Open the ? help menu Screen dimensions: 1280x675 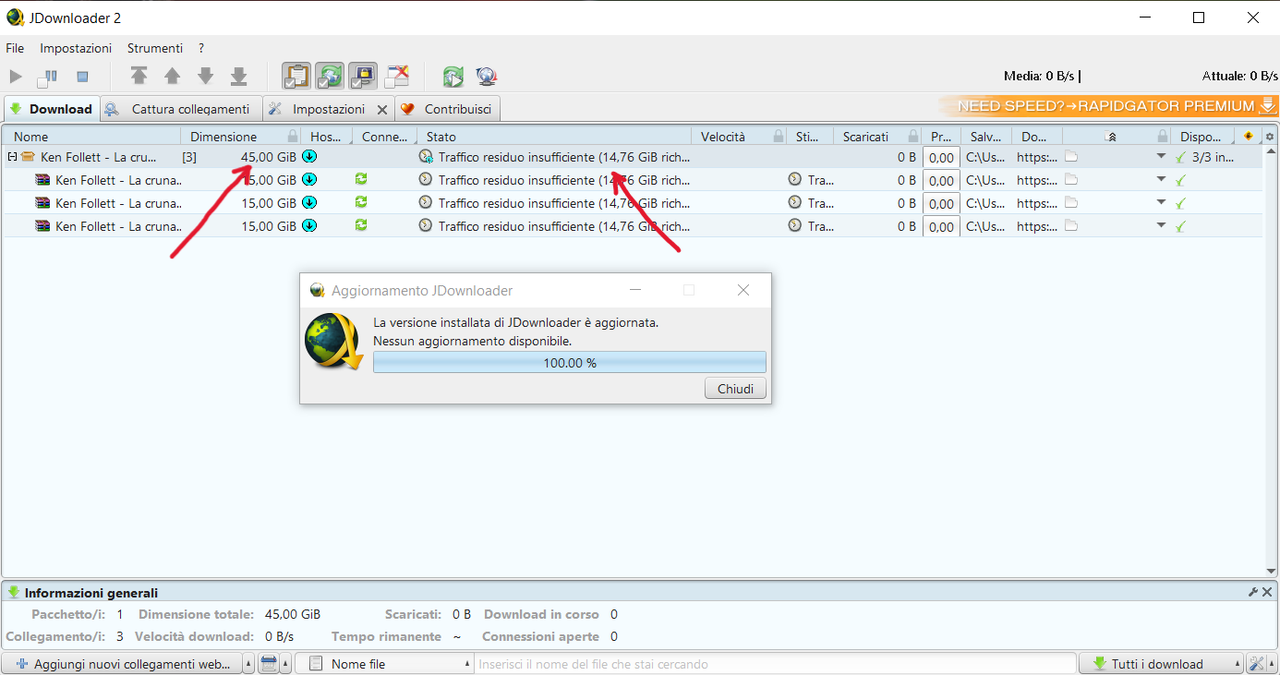tap(201, 48)
